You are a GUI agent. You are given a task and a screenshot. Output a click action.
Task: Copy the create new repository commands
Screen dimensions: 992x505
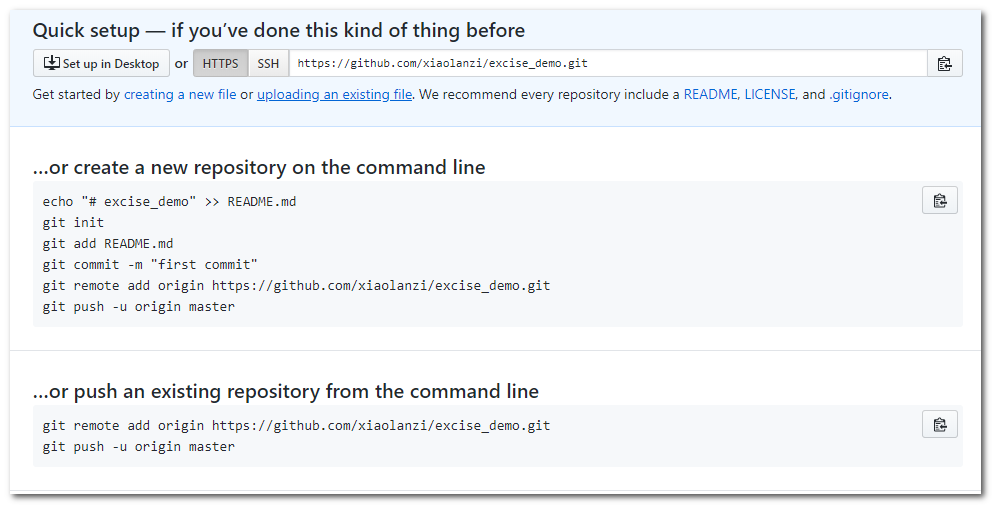tap(939, 201)
